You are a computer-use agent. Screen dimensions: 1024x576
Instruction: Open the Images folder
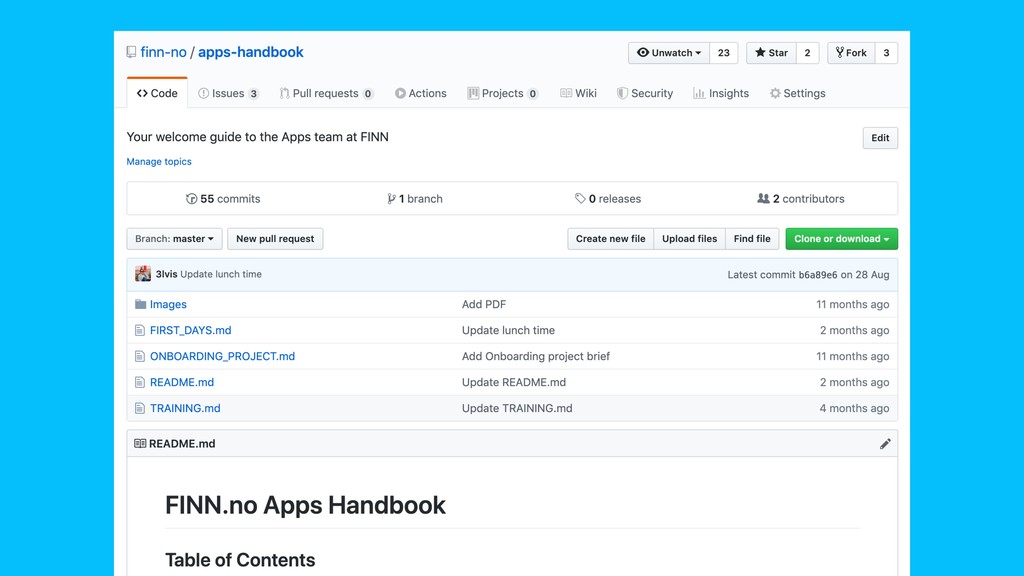coord(168,304)
